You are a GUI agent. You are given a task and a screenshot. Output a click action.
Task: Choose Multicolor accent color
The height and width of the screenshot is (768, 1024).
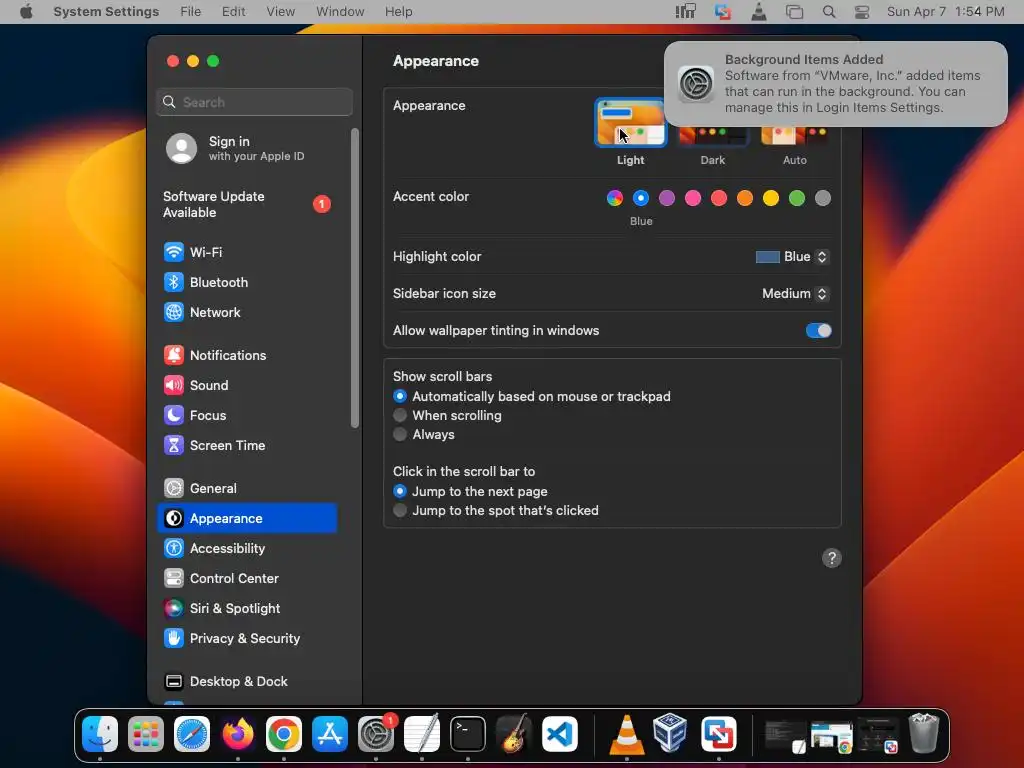615,198
